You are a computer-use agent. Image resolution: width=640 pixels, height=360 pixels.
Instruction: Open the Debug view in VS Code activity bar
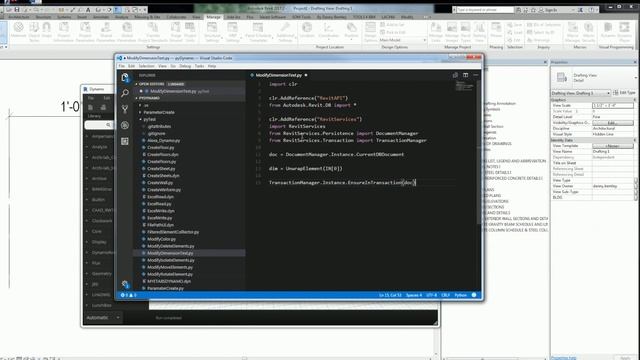point(125,125)
